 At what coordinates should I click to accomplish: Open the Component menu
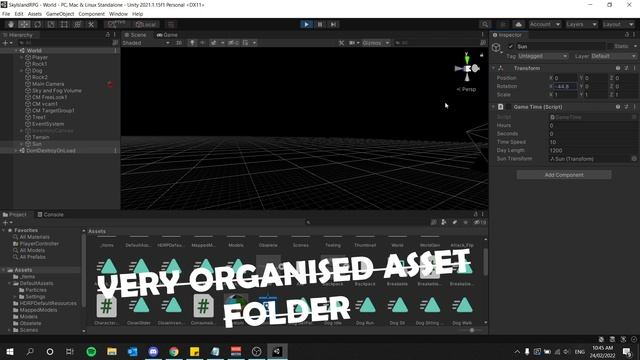91,14
